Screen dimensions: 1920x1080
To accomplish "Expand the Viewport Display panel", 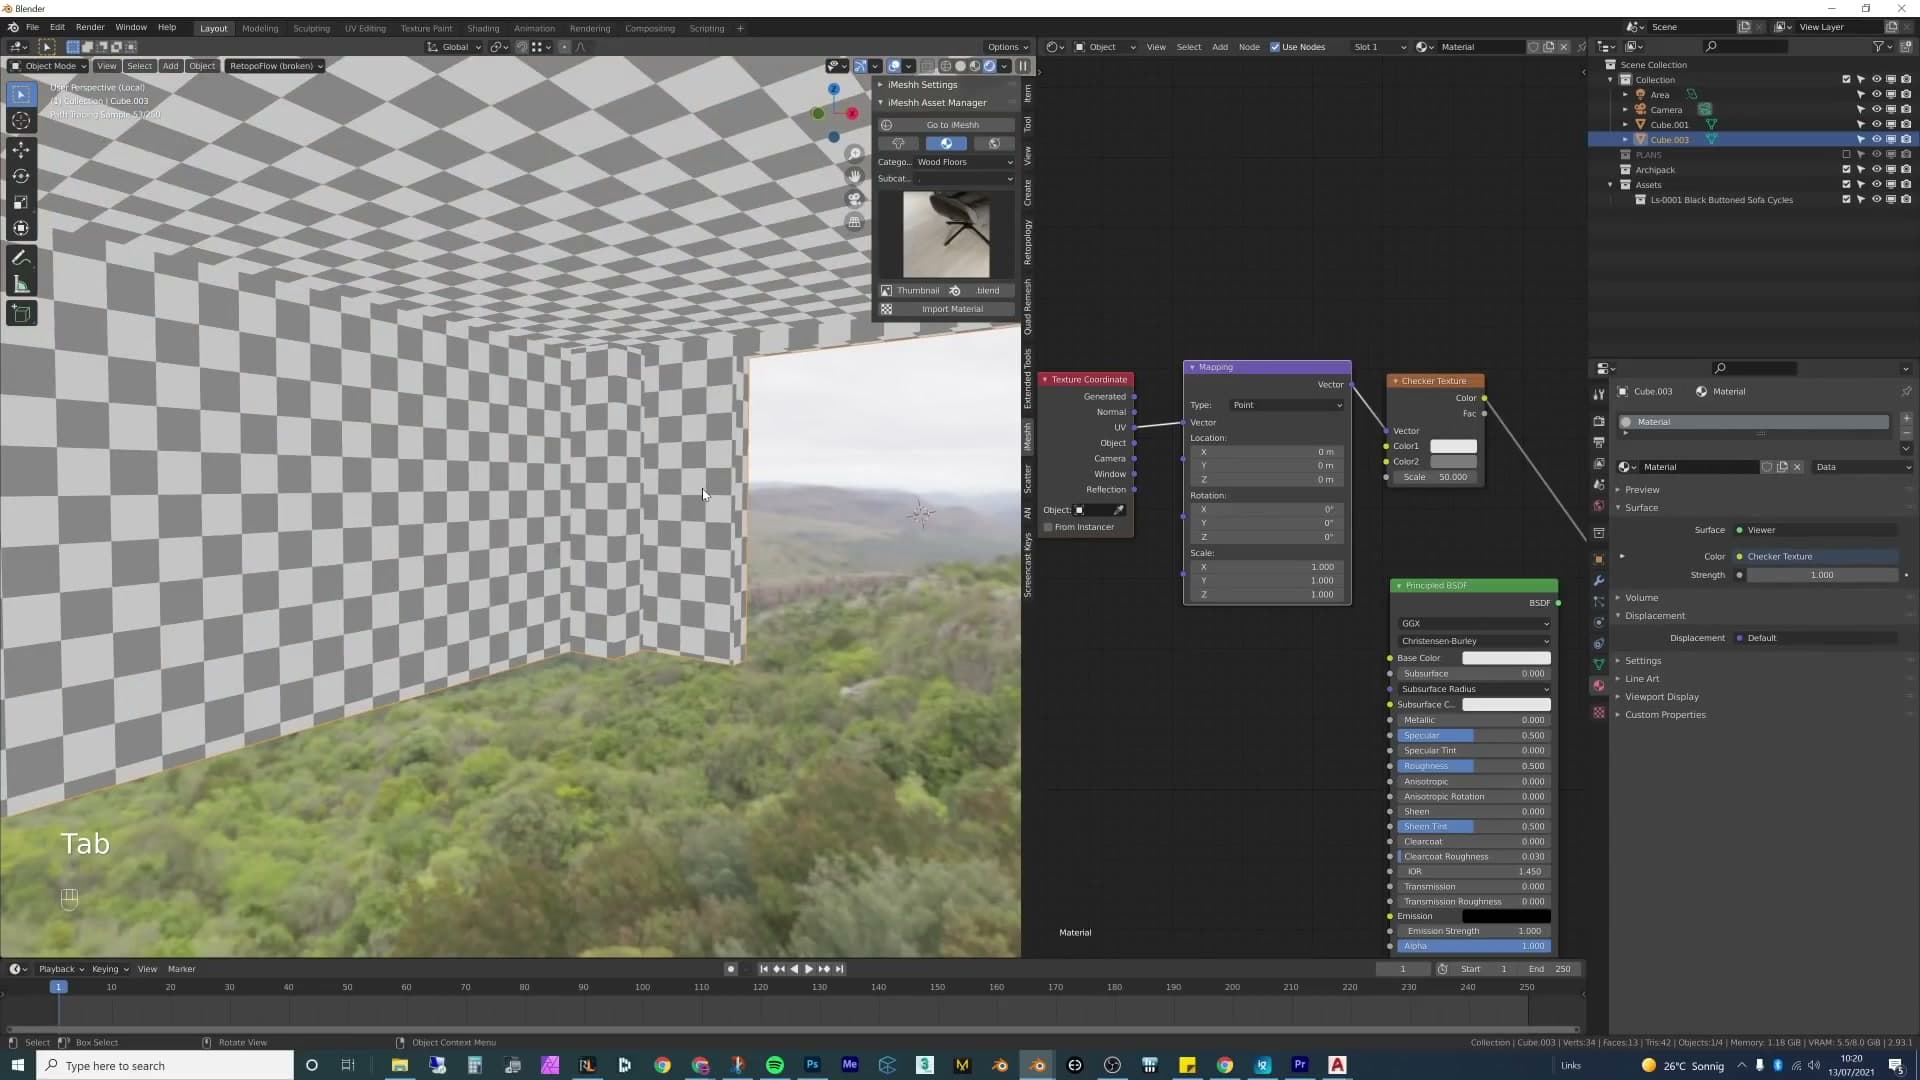I will pyautogui.click(x=1660, y=697).
